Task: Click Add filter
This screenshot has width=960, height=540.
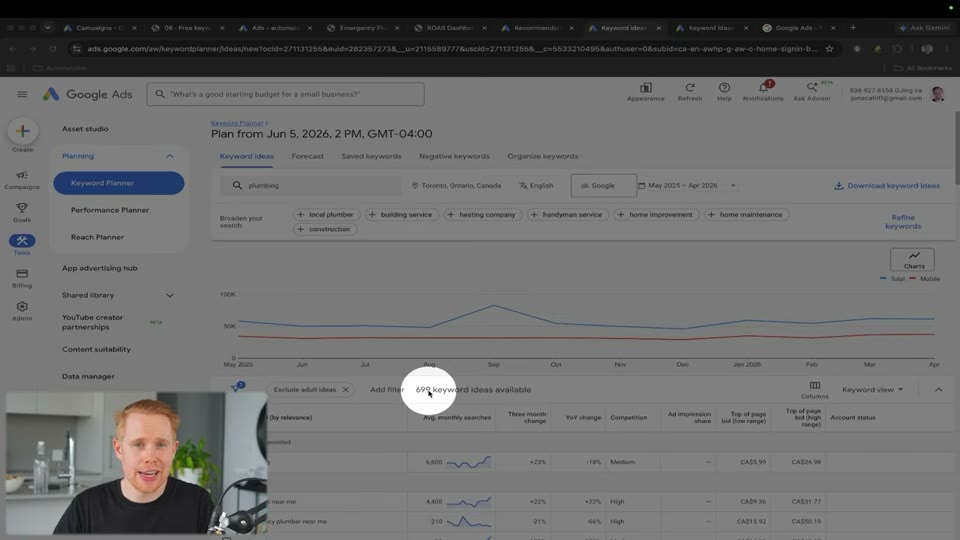Action: coord(387,389)
